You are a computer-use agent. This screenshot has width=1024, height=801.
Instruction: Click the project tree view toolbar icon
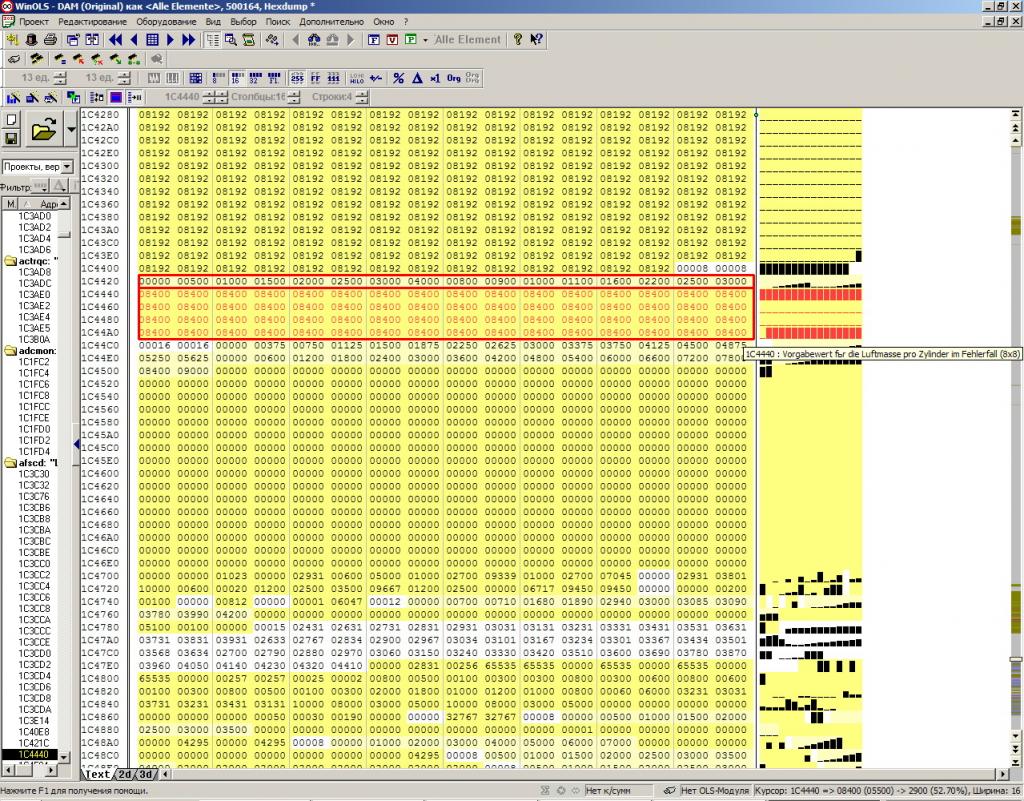click(x=212, y=40)
